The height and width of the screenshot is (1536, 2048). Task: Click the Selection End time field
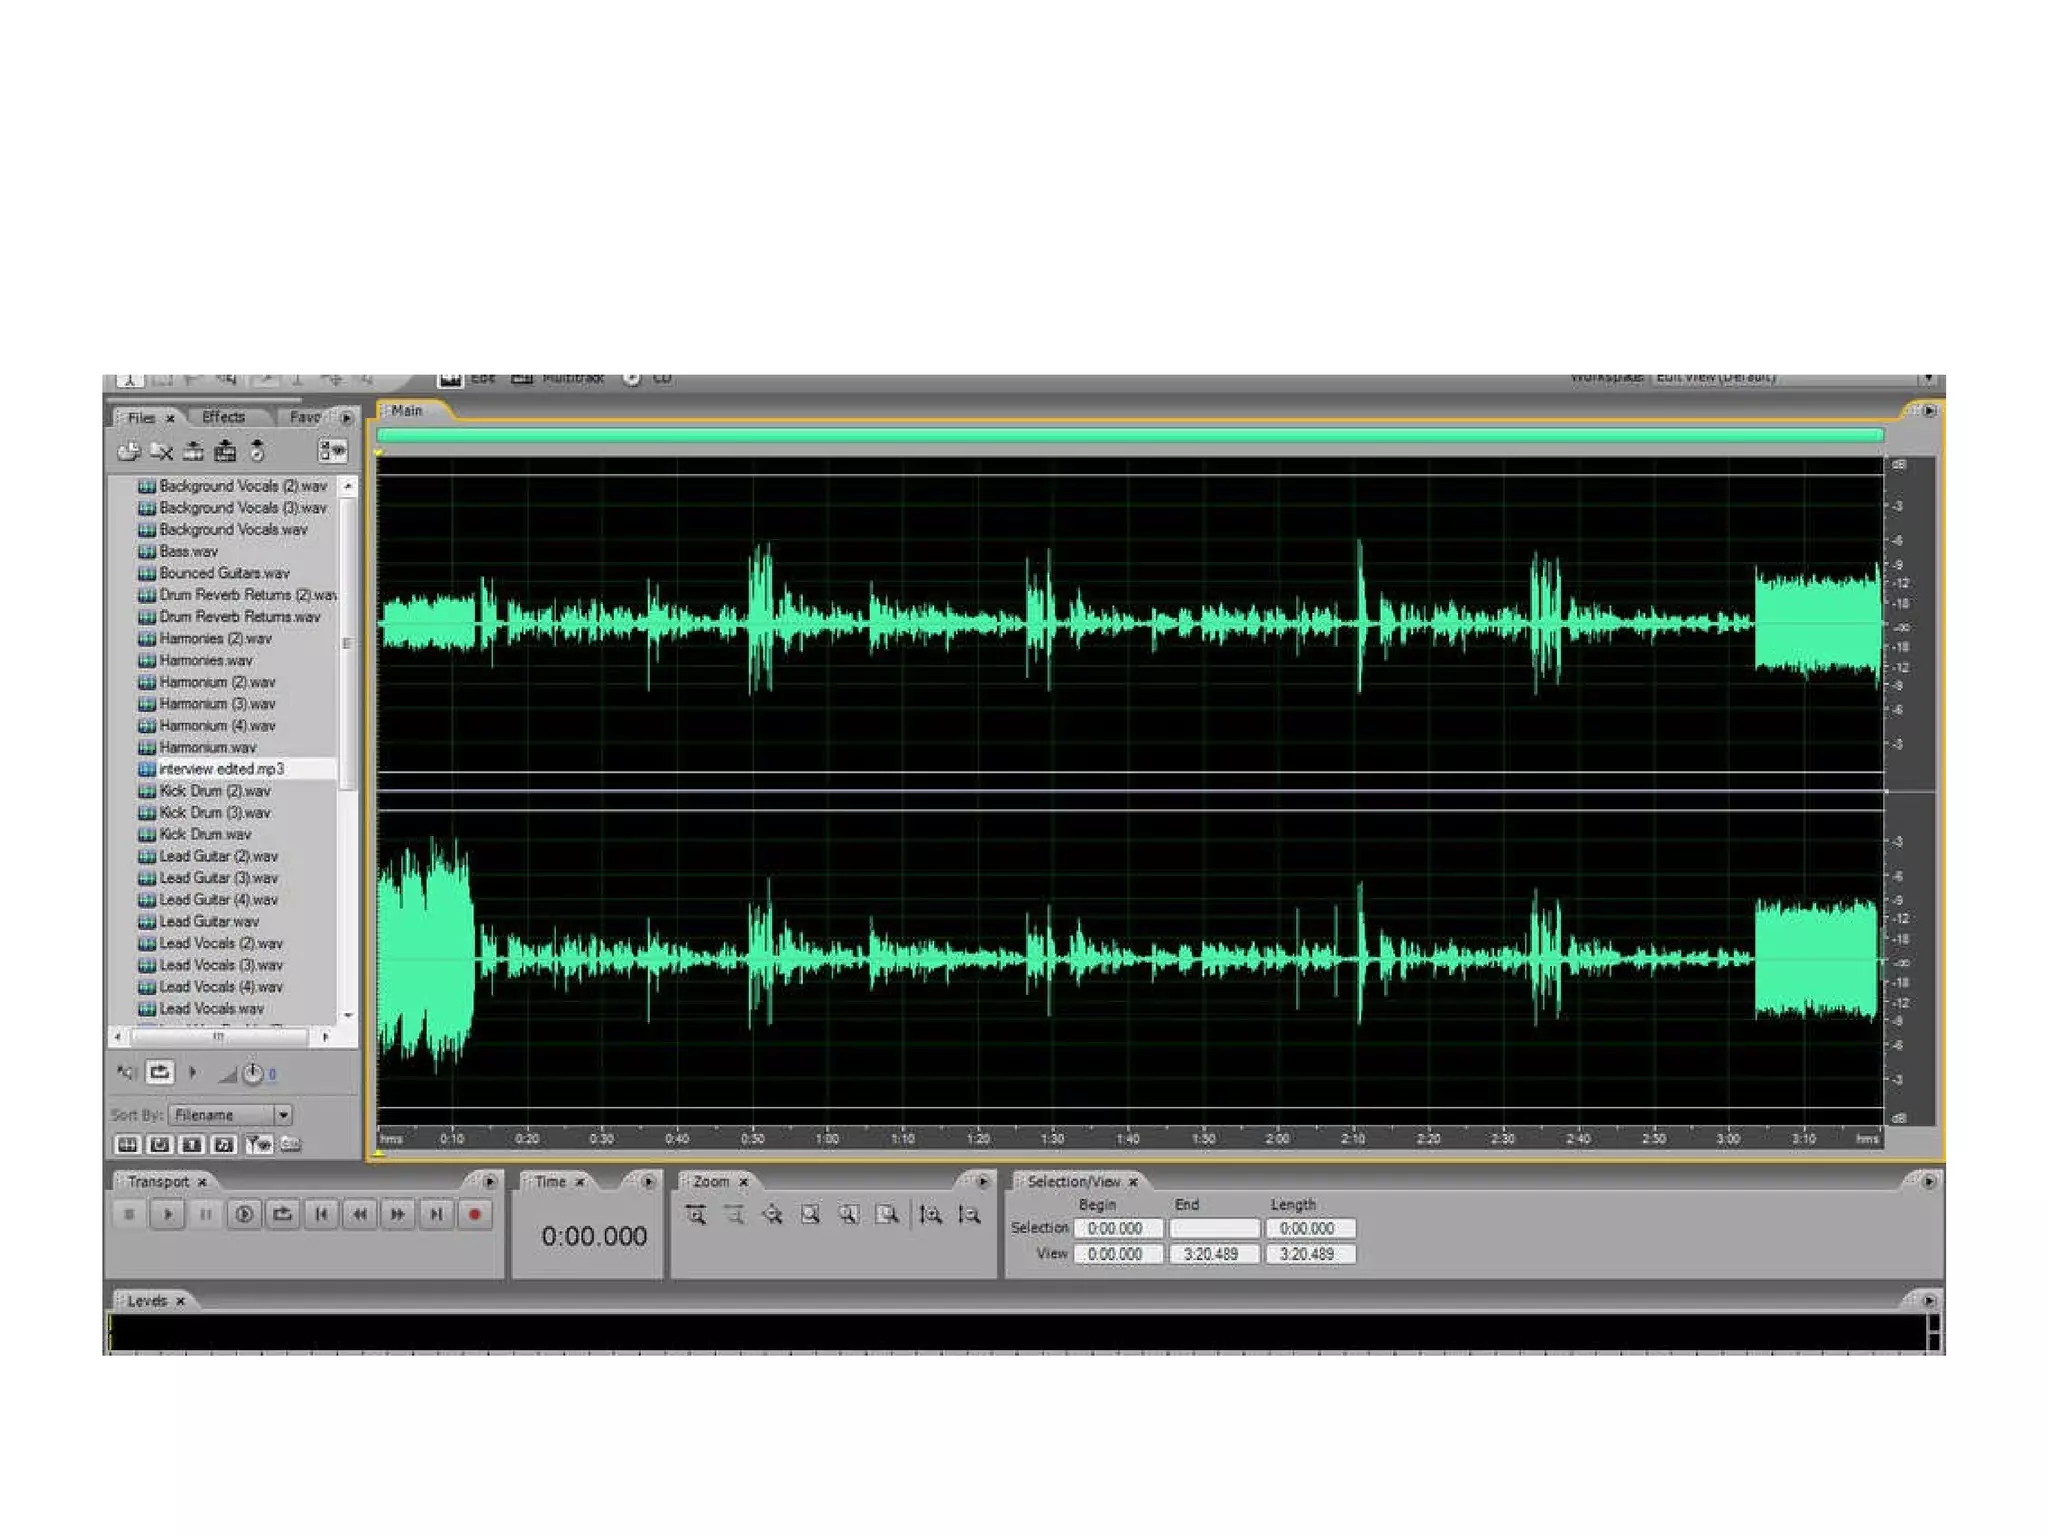point(1214,1228)
